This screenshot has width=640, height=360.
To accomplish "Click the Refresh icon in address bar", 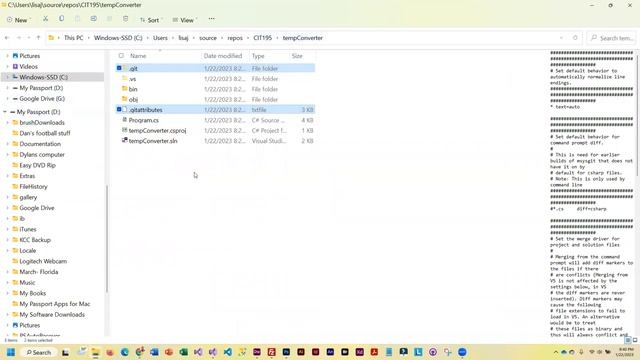I will (575, 38).
